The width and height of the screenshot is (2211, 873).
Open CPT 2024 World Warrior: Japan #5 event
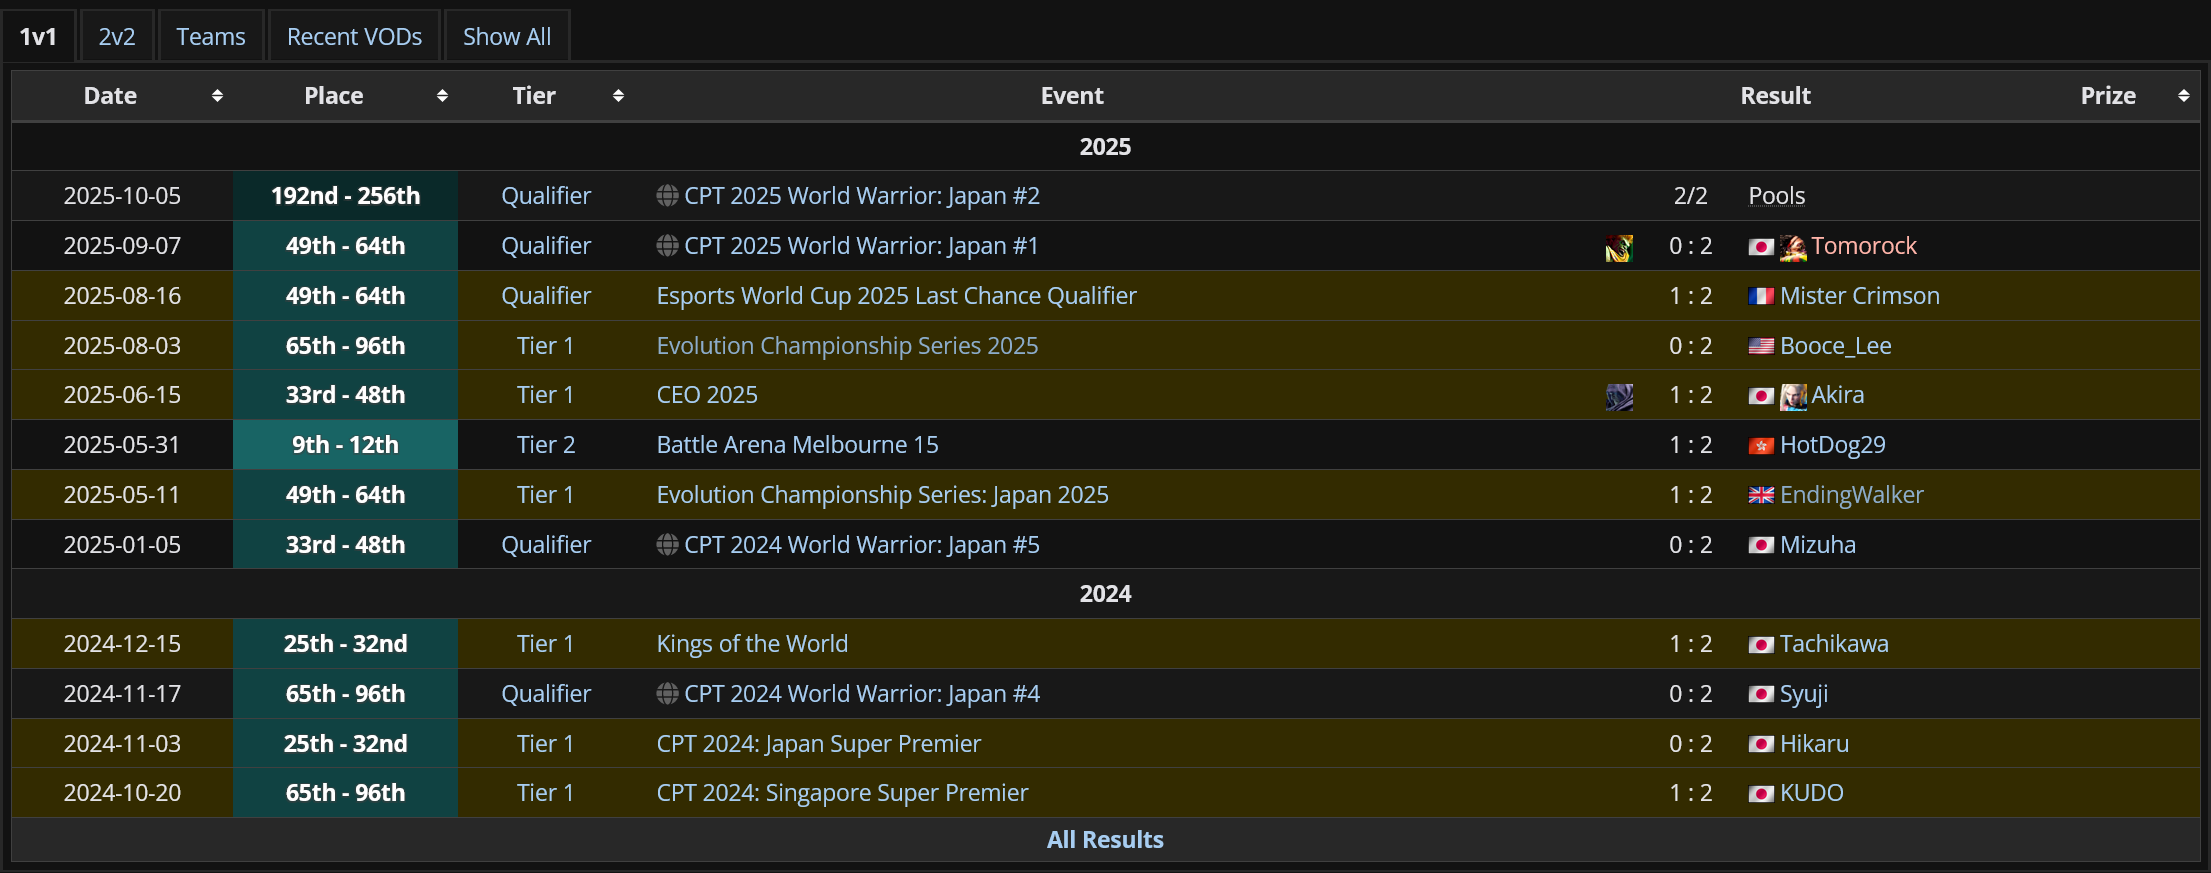click(862, 545)
